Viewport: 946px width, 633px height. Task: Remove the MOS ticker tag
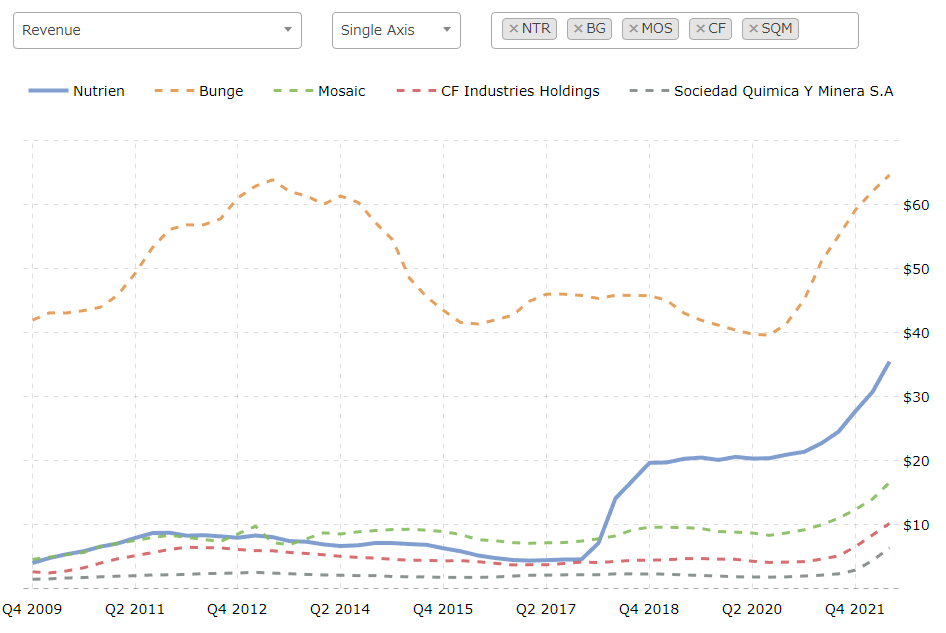(633, 28)
